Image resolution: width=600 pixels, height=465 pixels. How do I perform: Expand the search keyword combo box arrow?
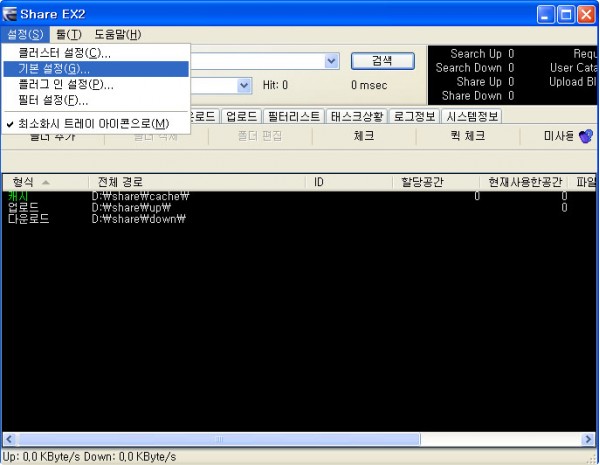click(332, 61)
